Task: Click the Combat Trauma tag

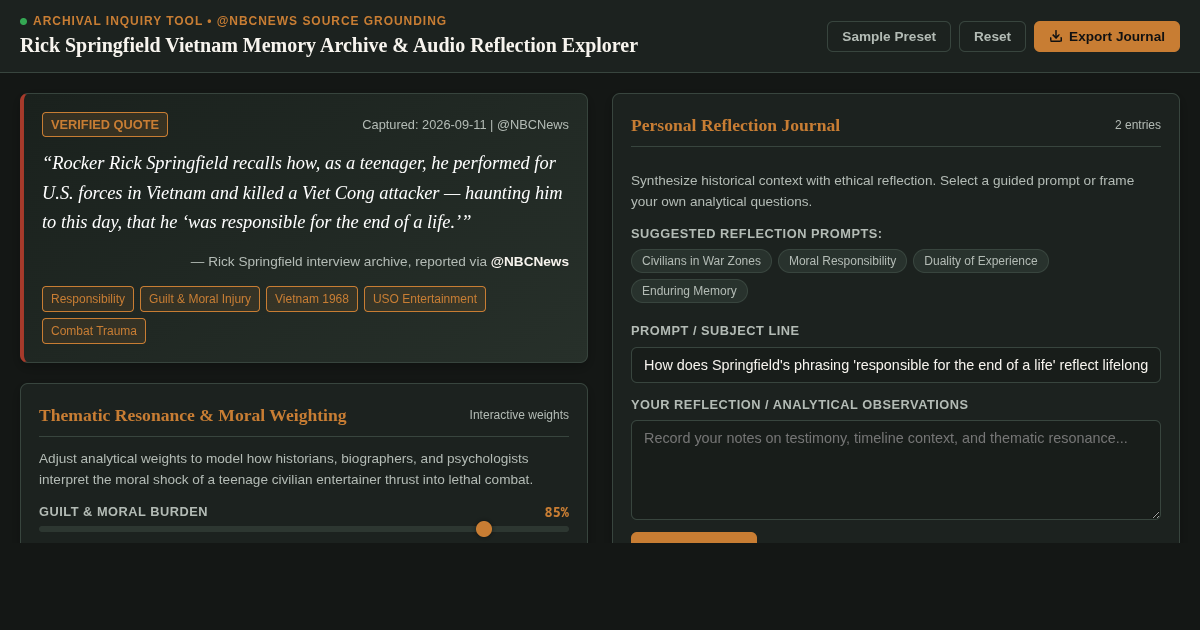Action: pyautogui.click(x=94, y=331)
